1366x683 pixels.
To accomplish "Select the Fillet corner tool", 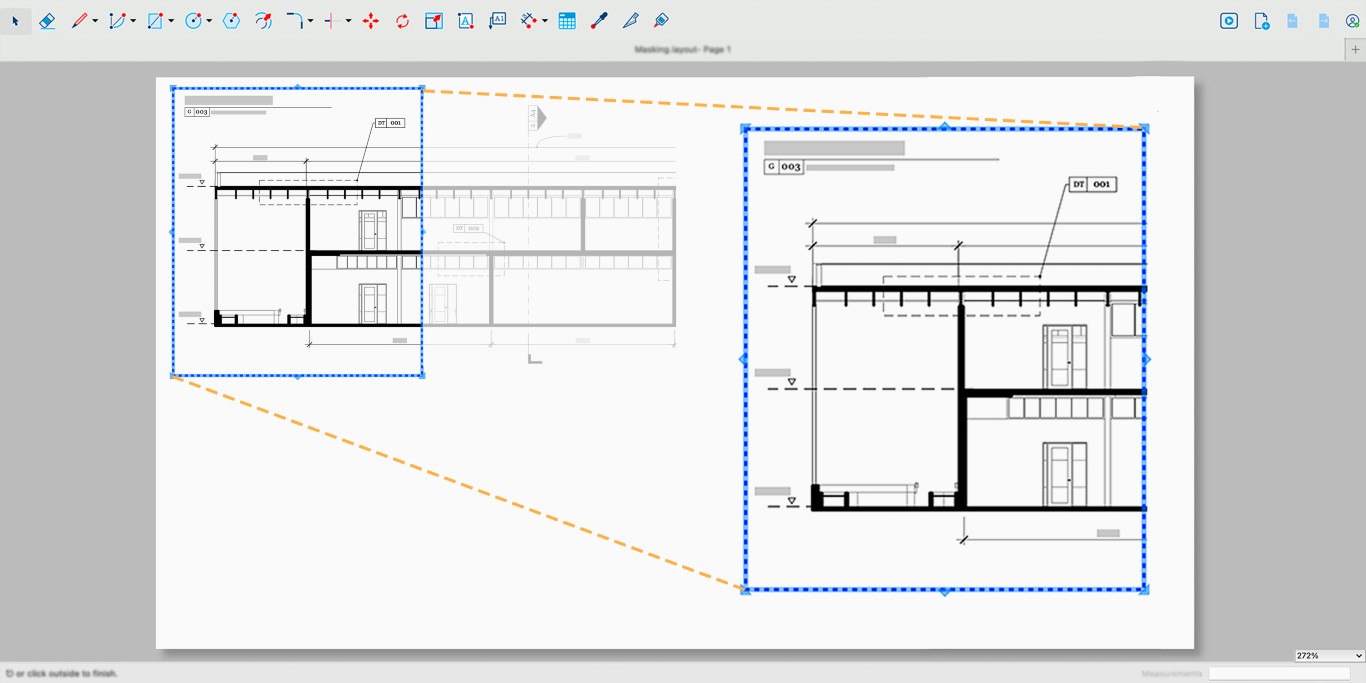I will (x=295, y=21).
